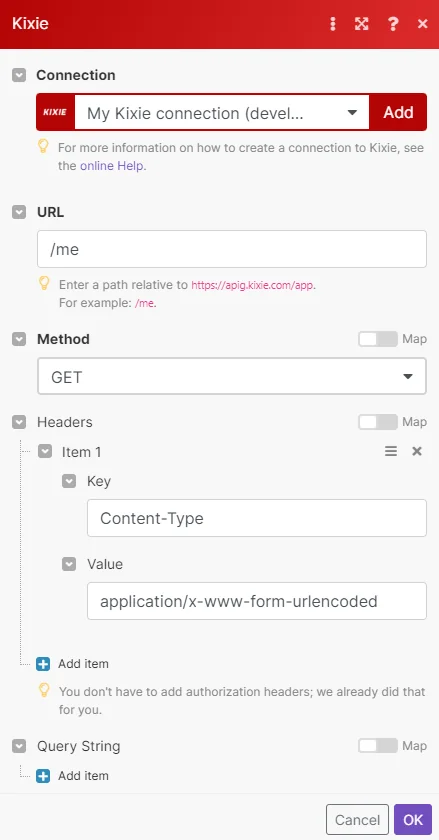Click the URL input field containing /me

click(232, 249)
